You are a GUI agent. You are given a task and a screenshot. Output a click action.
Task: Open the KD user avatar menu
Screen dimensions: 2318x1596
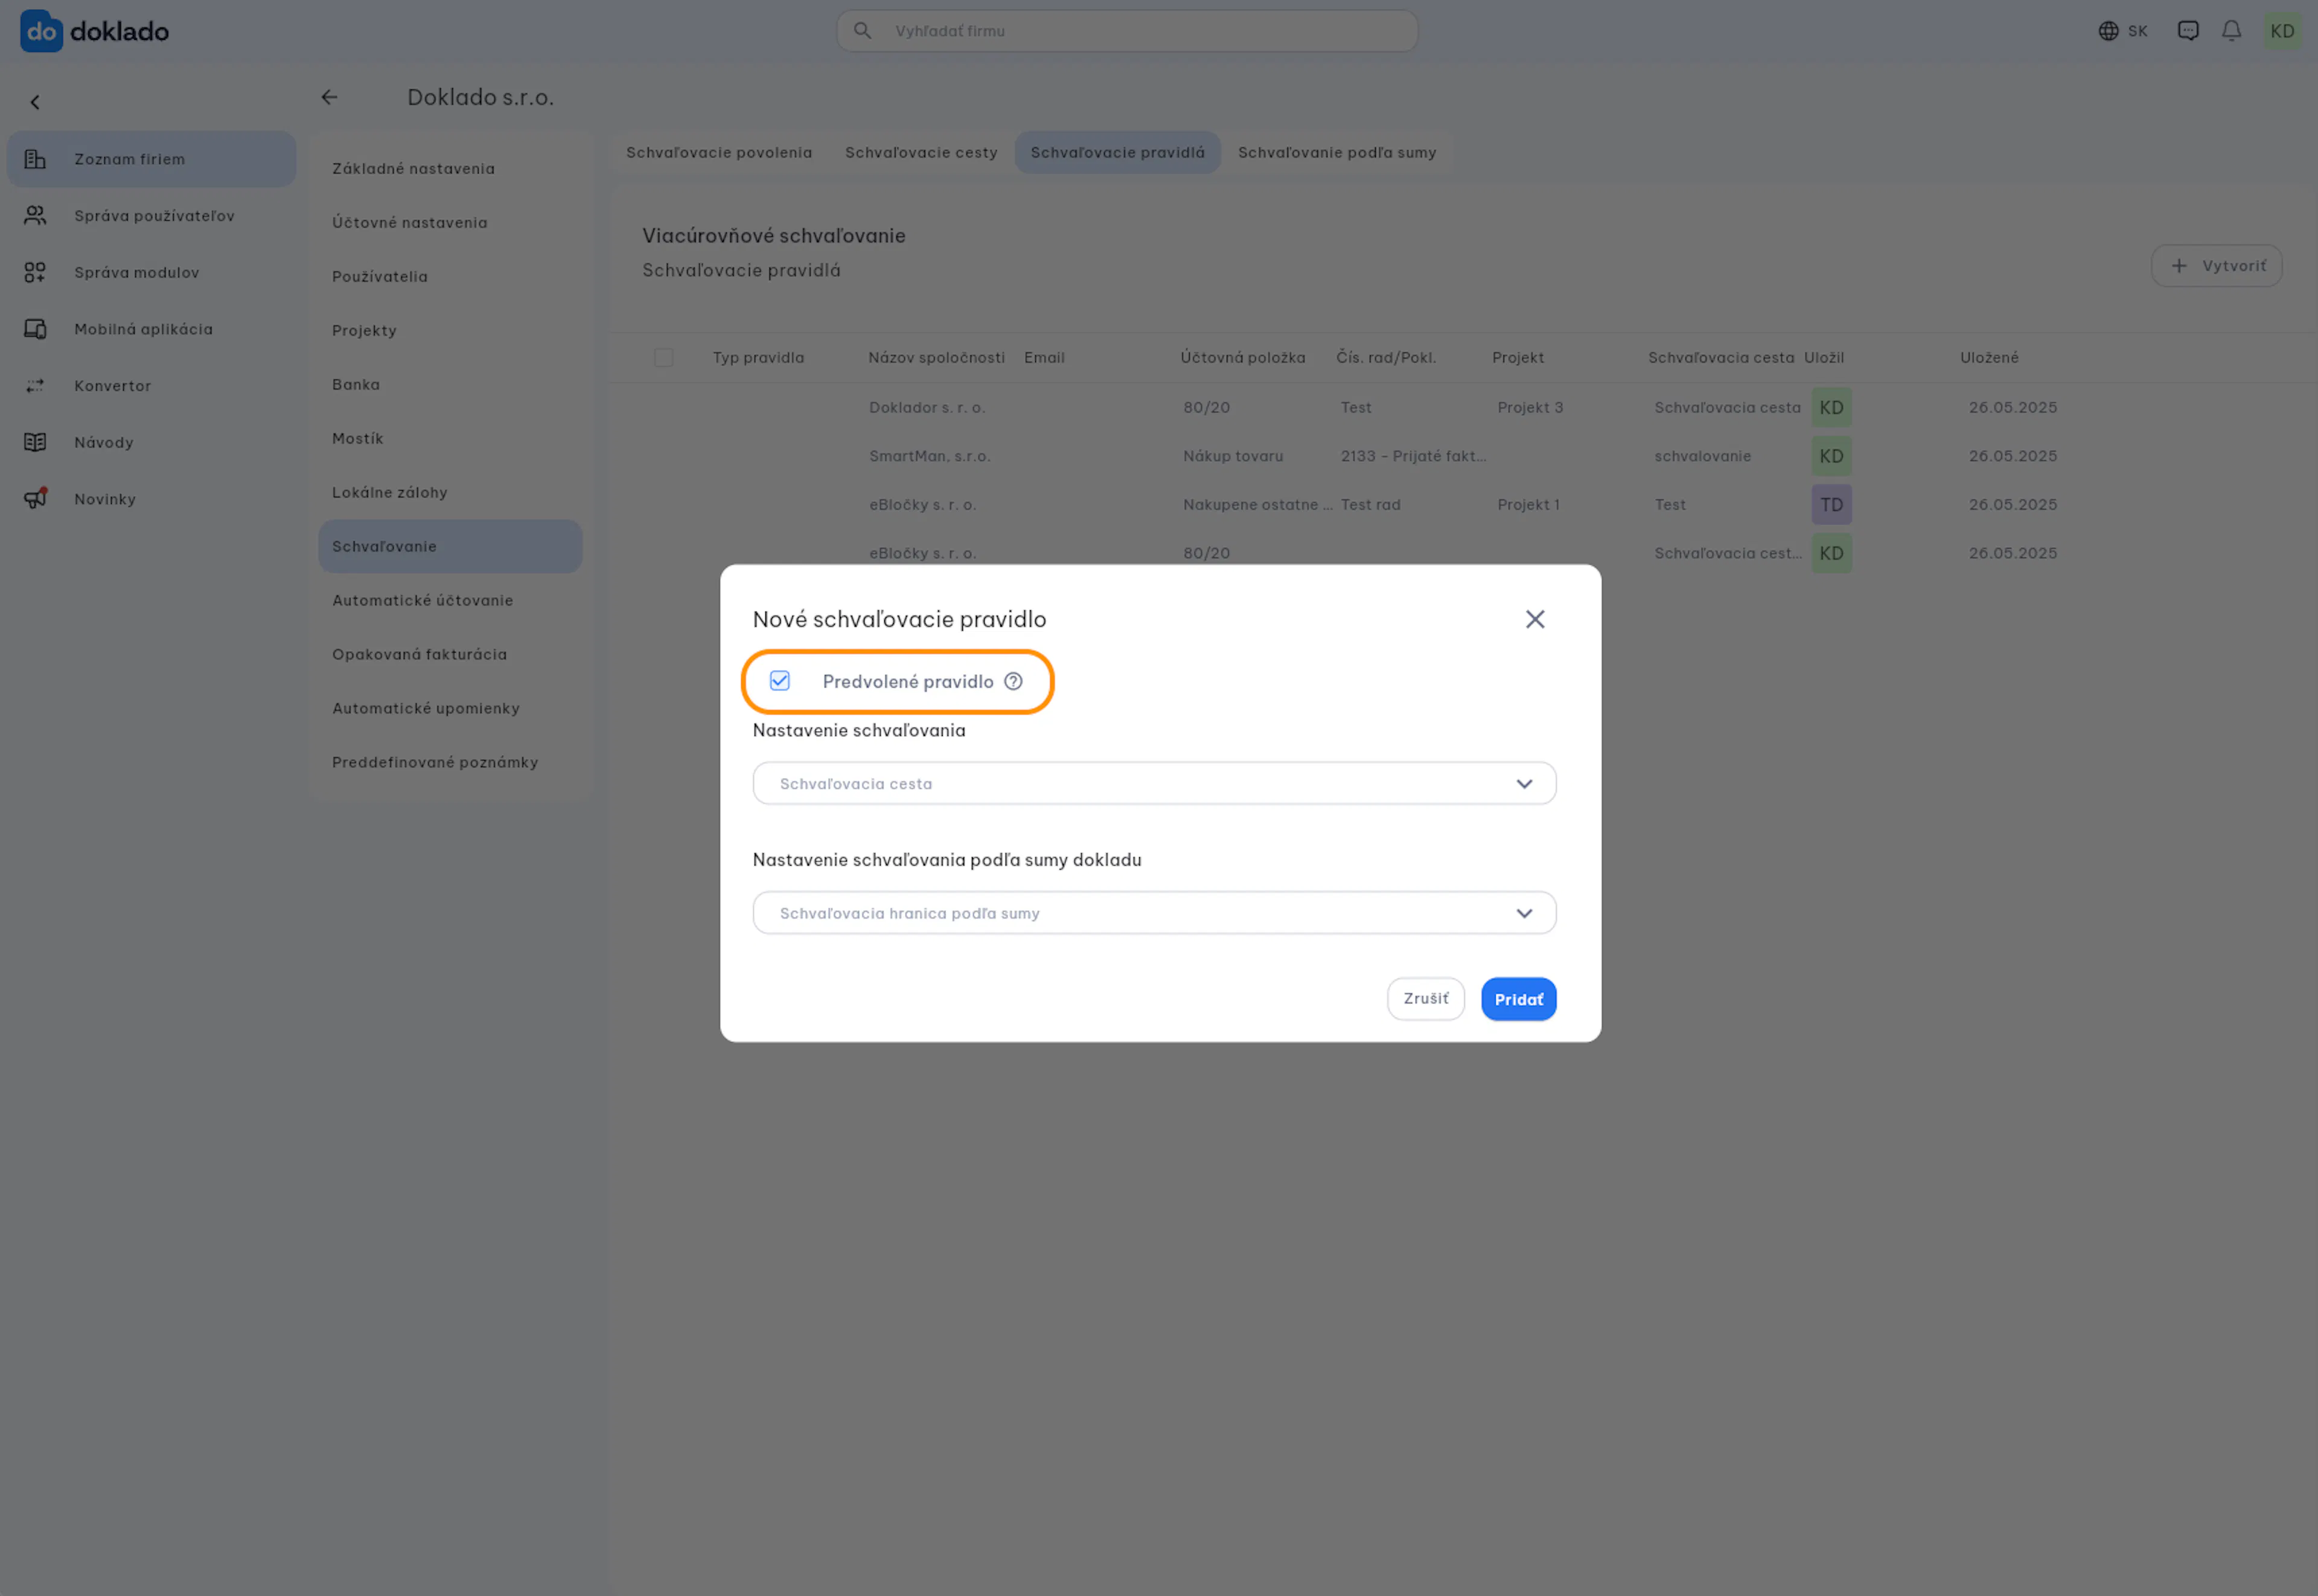[x=2282, y=31]
